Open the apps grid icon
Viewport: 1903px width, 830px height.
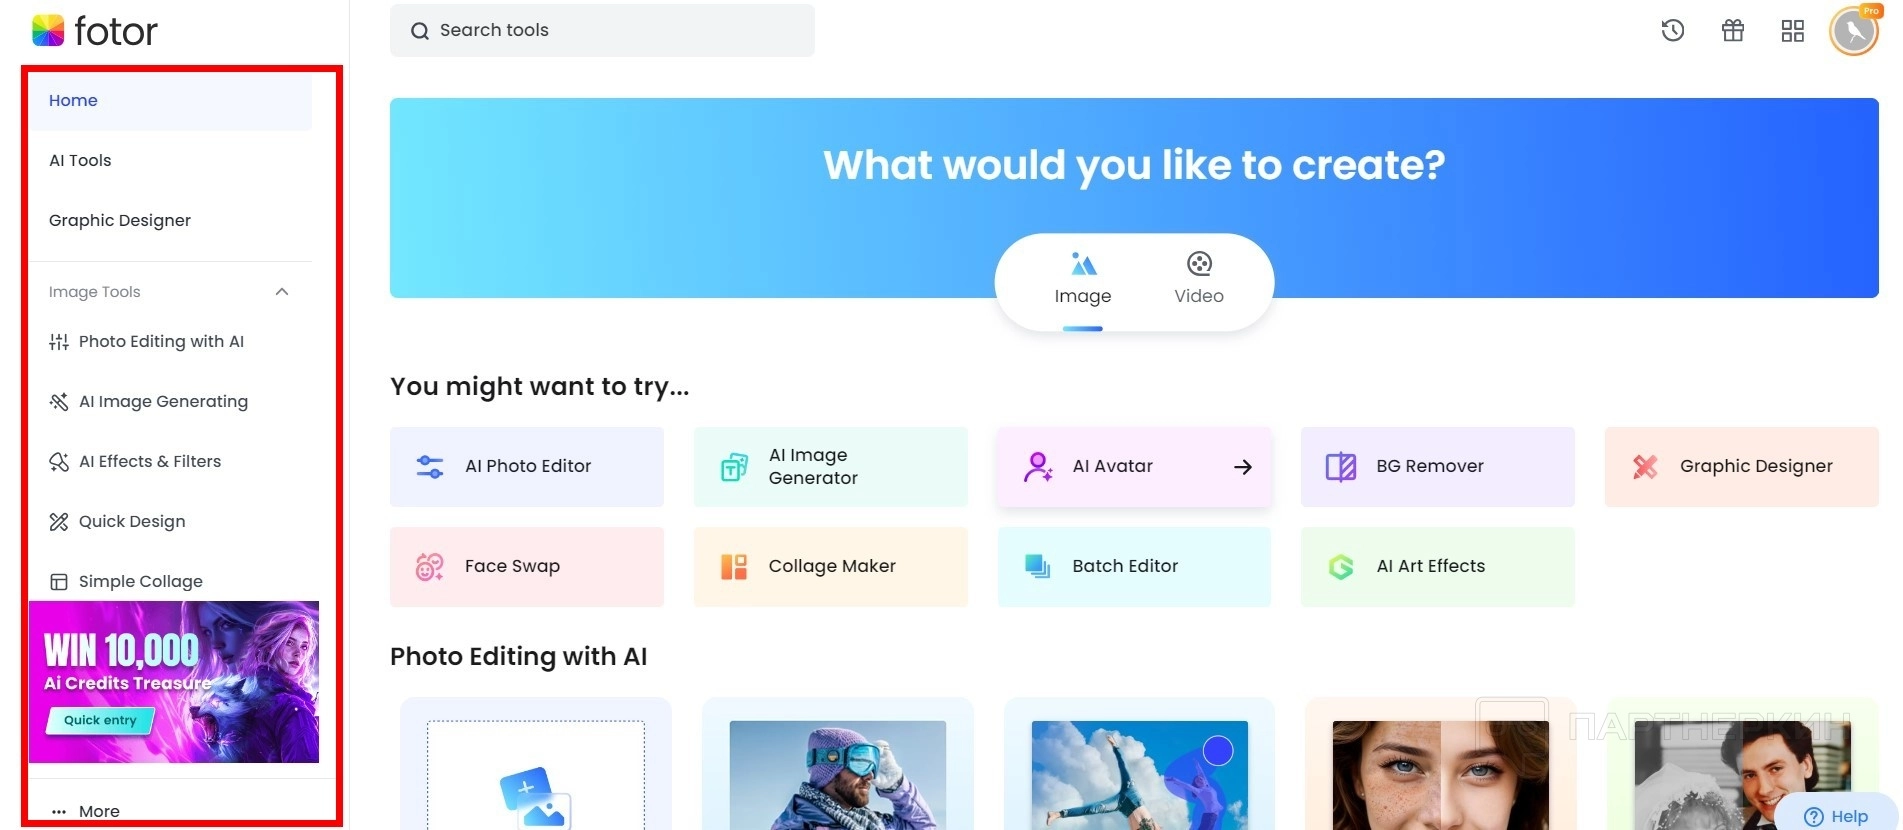1793,31
